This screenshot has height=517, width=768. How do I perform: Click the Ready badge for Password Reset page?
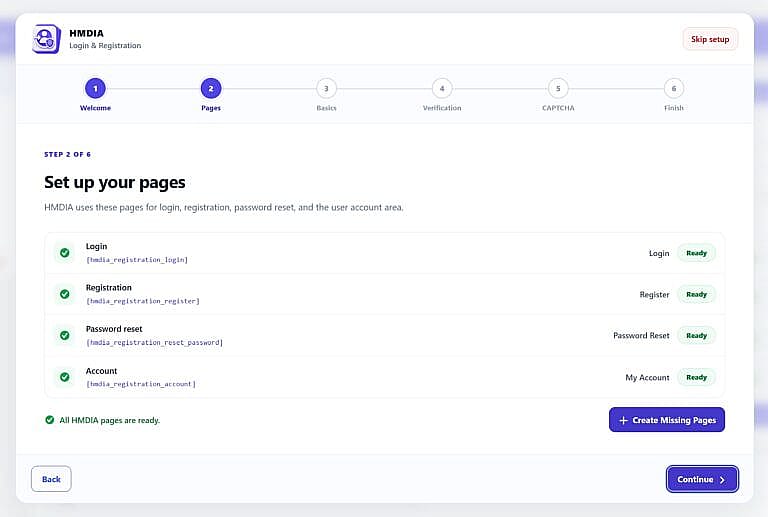tap(696, 335)
